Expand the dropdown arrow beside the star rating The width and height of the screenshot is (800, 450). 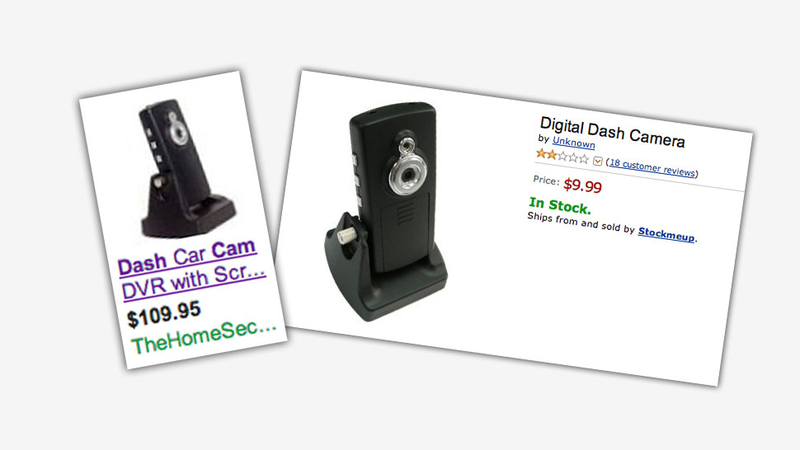(597, 161)
